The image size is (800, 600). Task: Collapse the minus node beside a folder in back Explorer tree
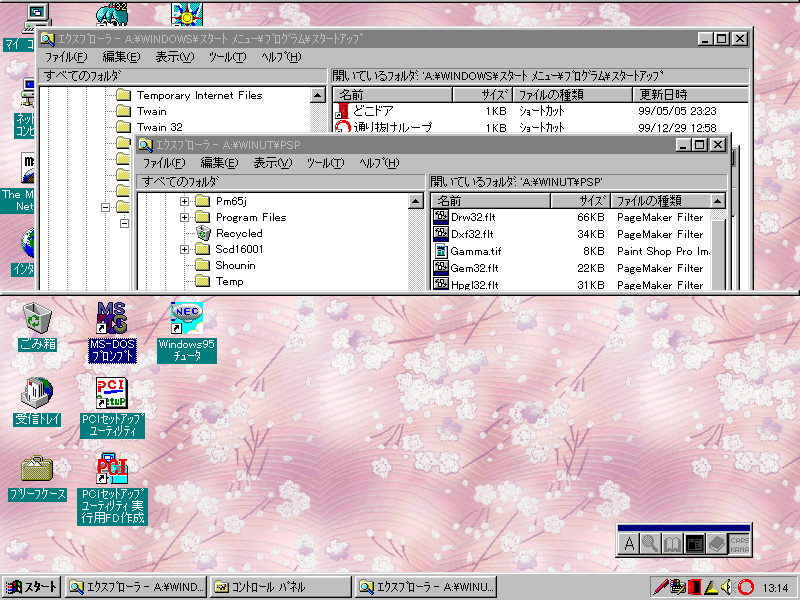[105, 207]
